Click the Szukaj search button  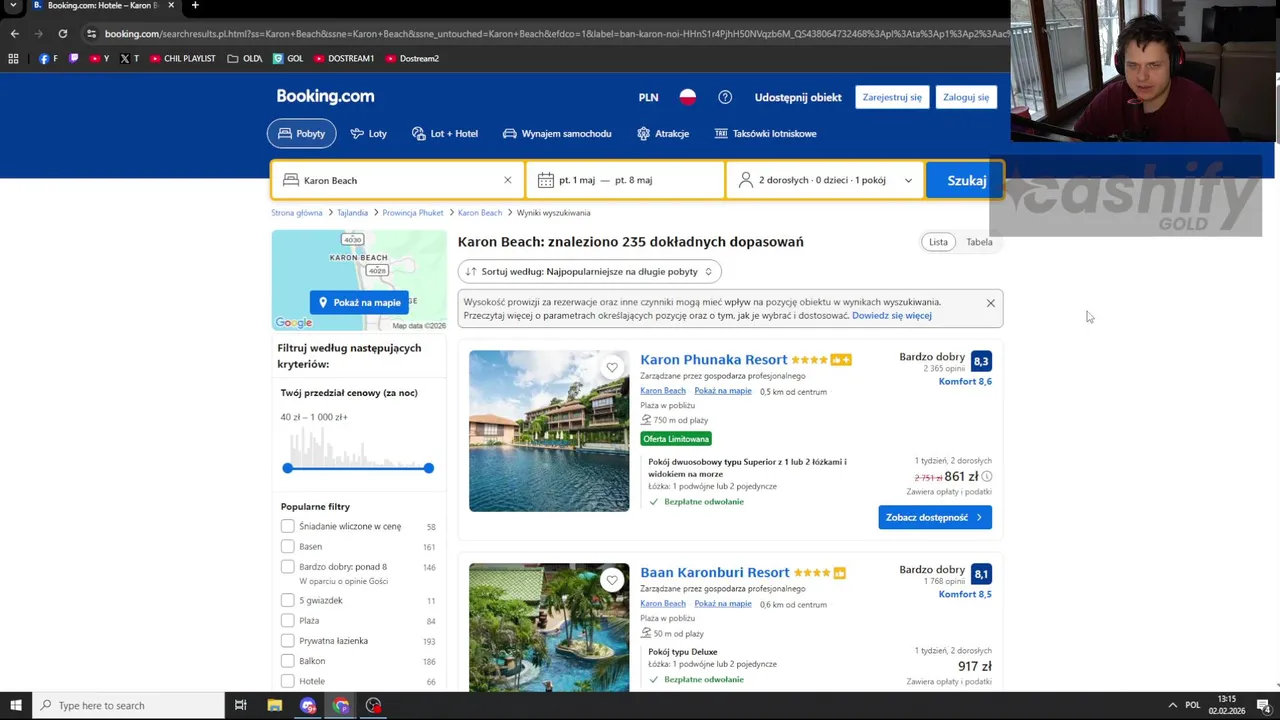click(966, 180)
